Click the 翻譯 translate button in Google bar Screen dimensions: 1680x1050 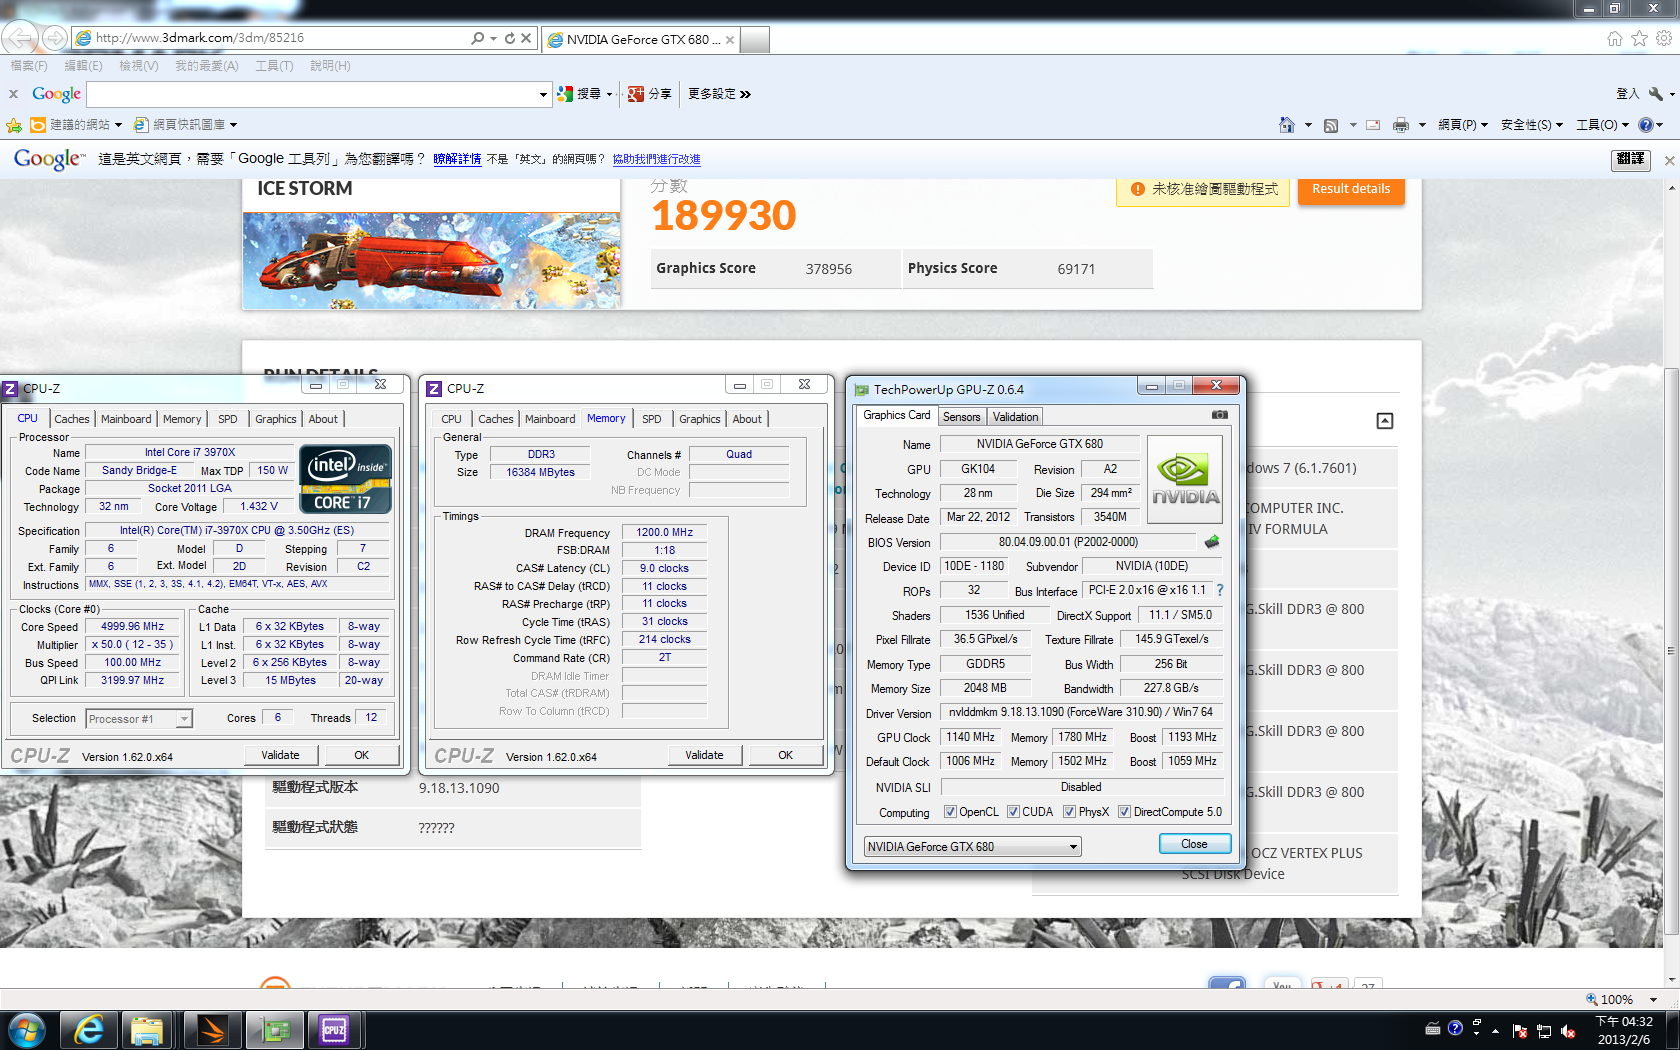tap(1631, 159)
